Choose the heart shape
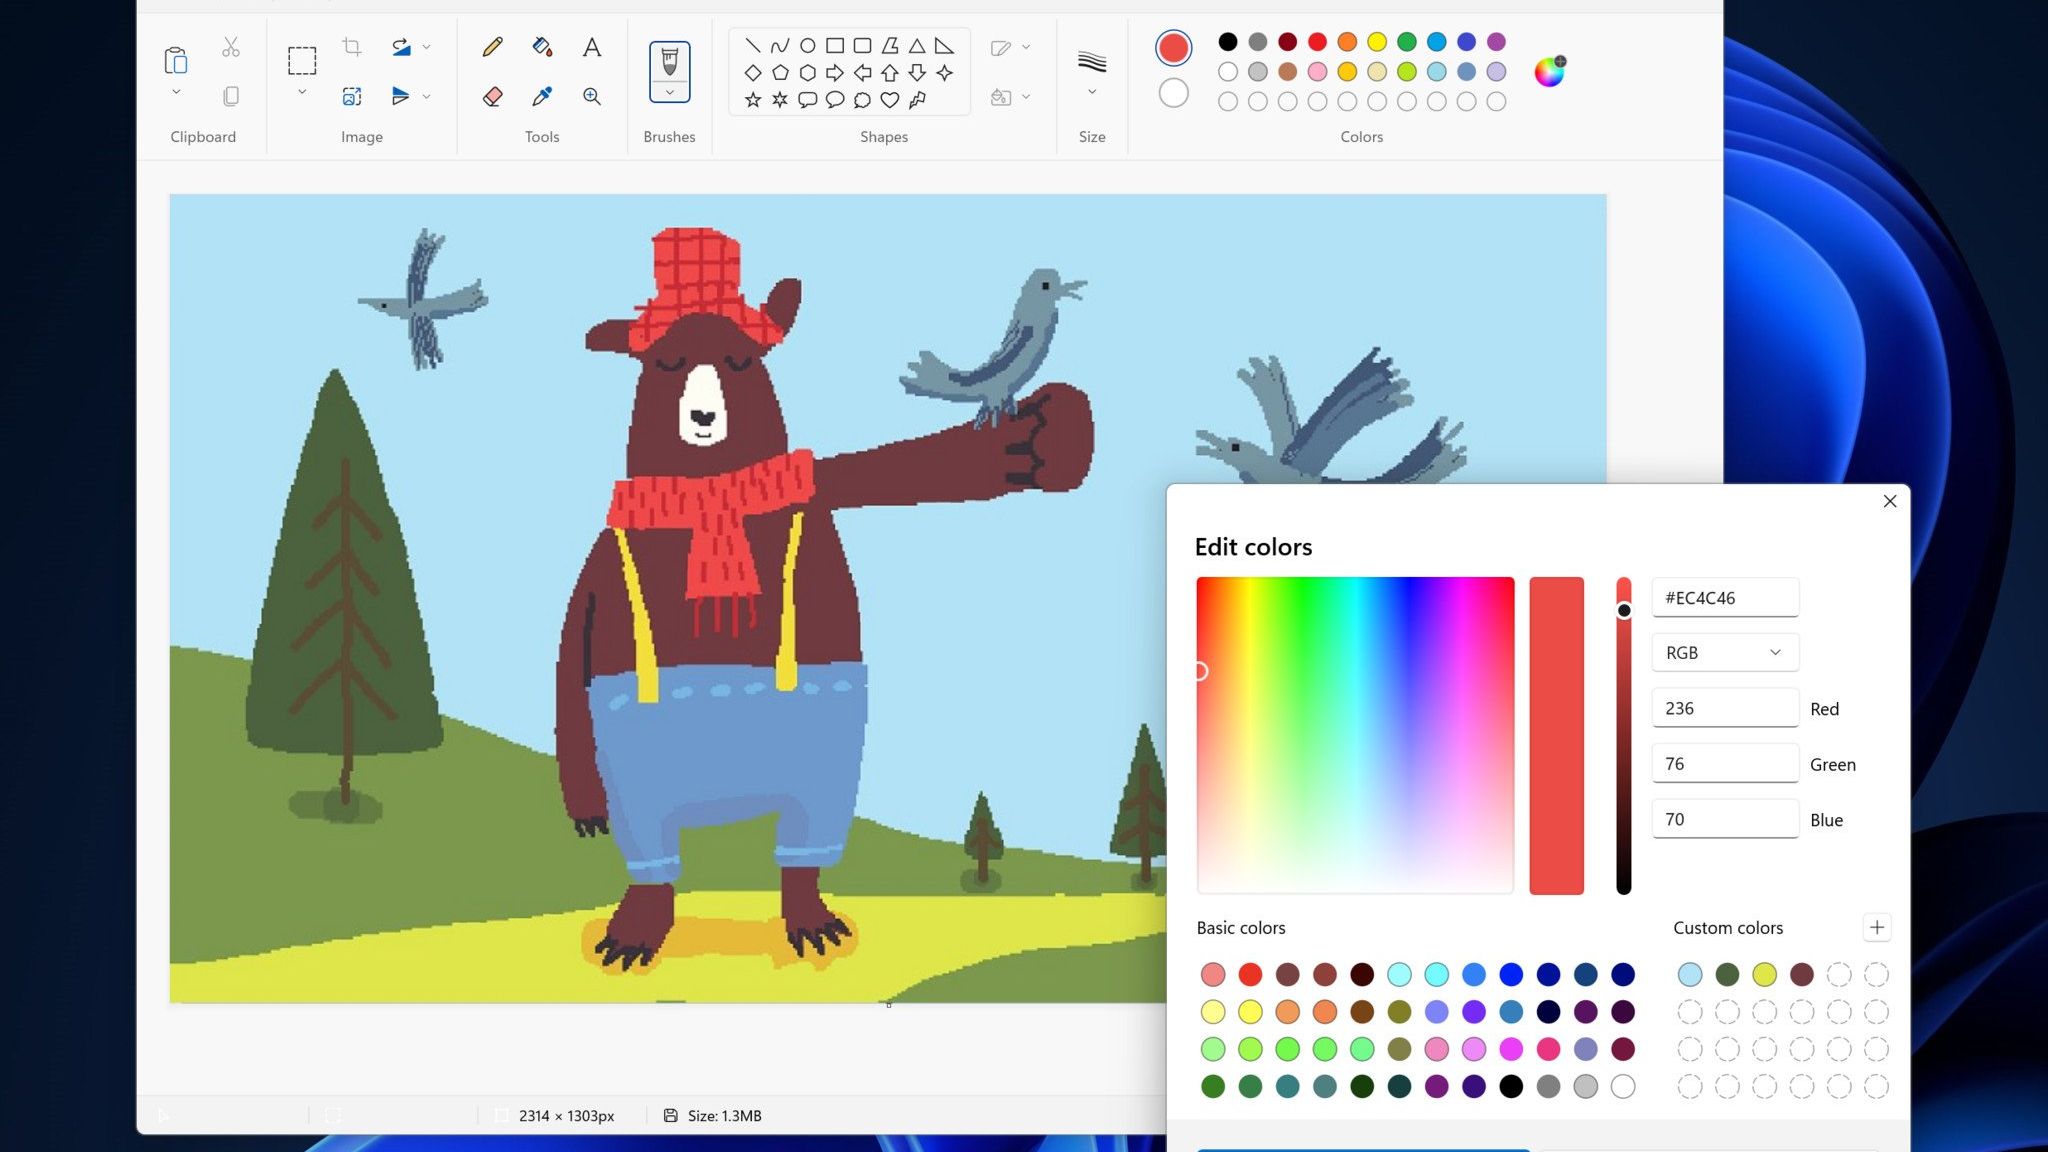 889,99
